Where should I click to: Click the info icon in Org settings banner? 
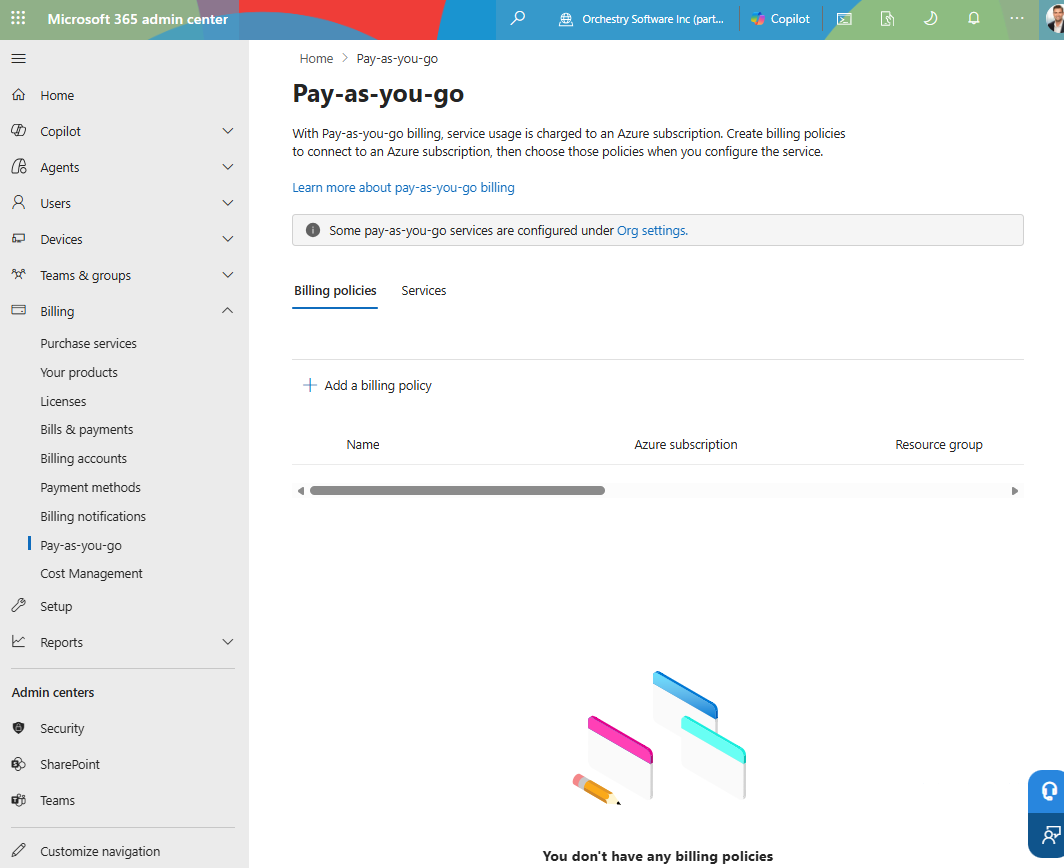[313, 230]
